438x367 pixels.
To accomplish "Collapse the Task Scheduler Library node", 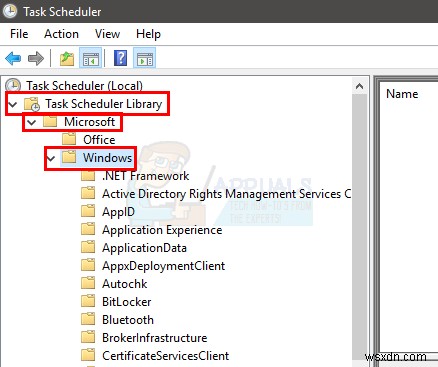I will tap(13, 104).
